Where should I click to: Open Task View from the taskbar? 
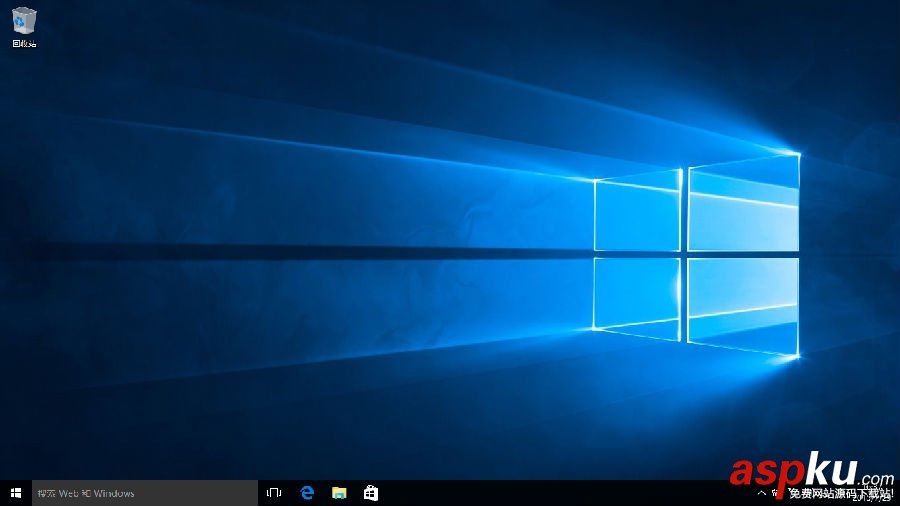[x=274, y=493]
